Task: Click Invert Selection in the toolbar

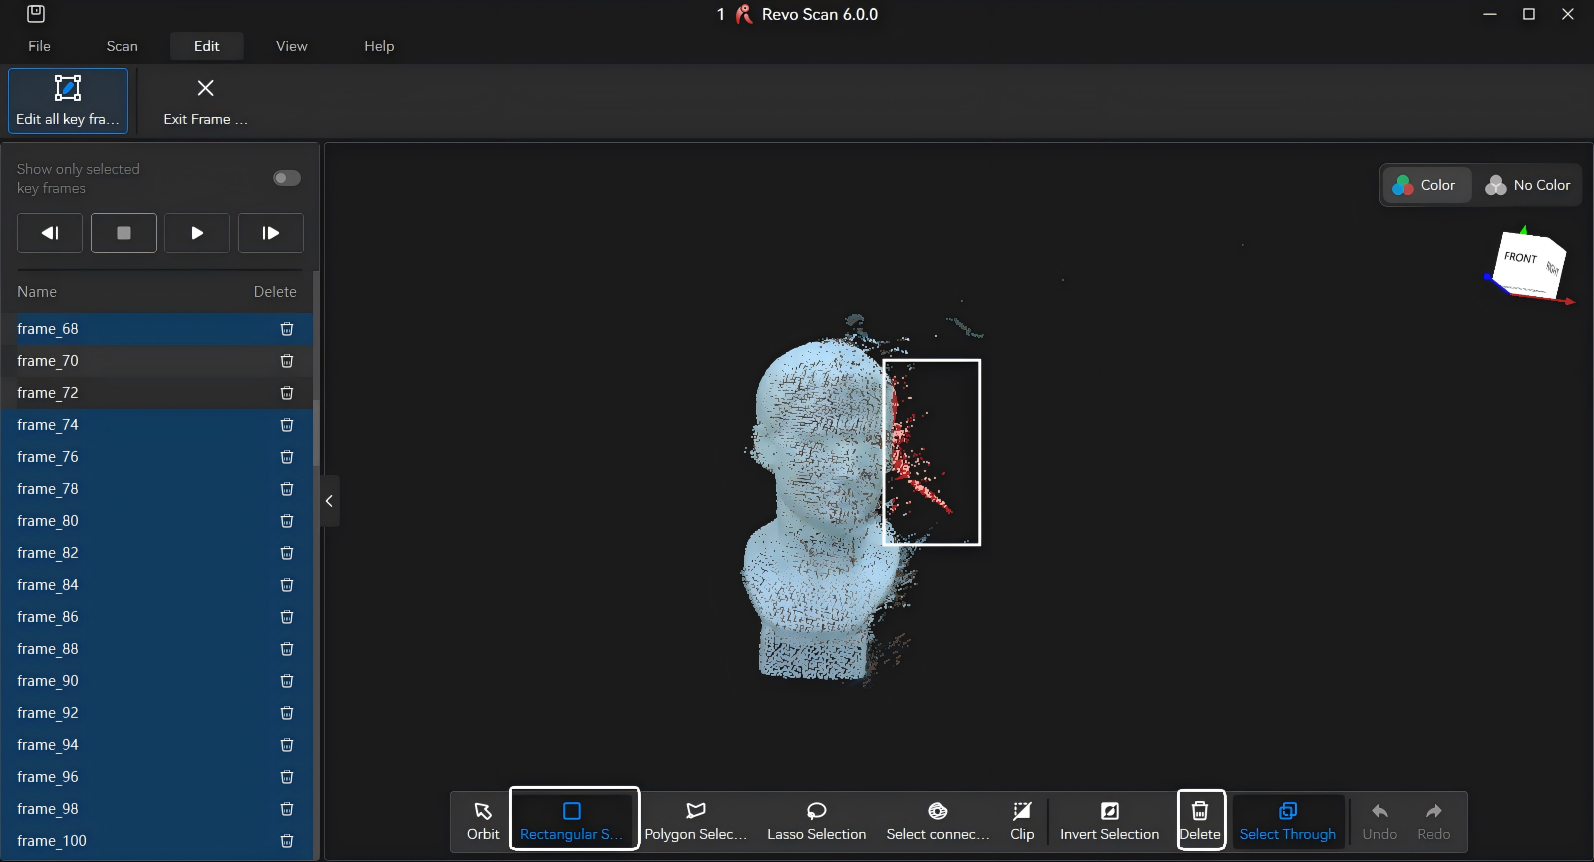Action: [1109, 820]
